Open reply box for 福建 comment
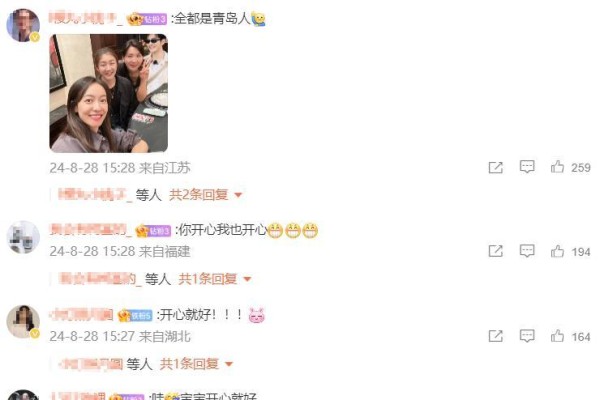The width and height of the screenshot is (600, 400). pos(527,251)
